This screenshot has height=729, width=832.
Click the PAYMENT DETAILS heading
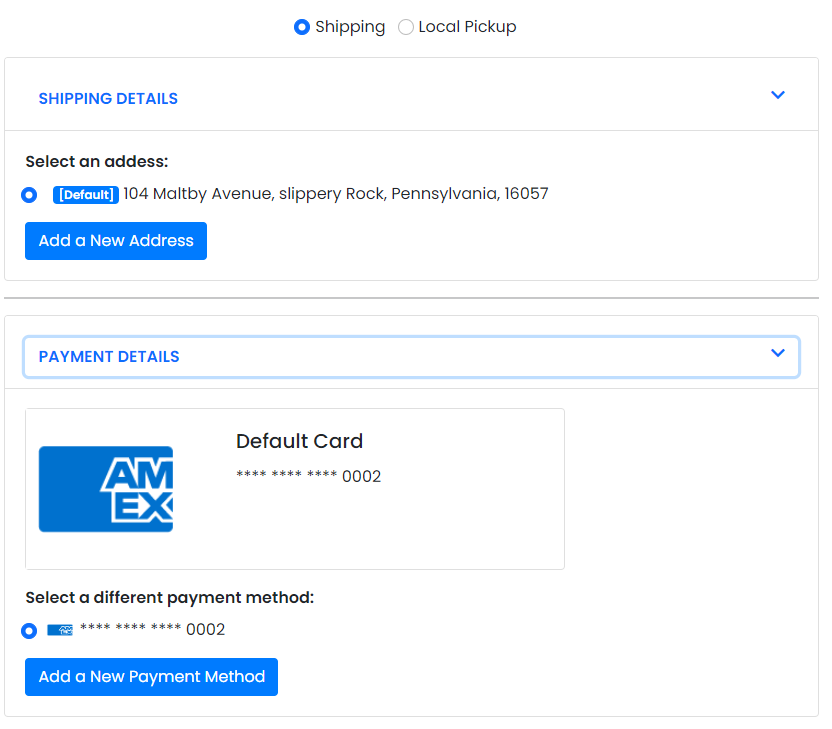pos(109,357)
